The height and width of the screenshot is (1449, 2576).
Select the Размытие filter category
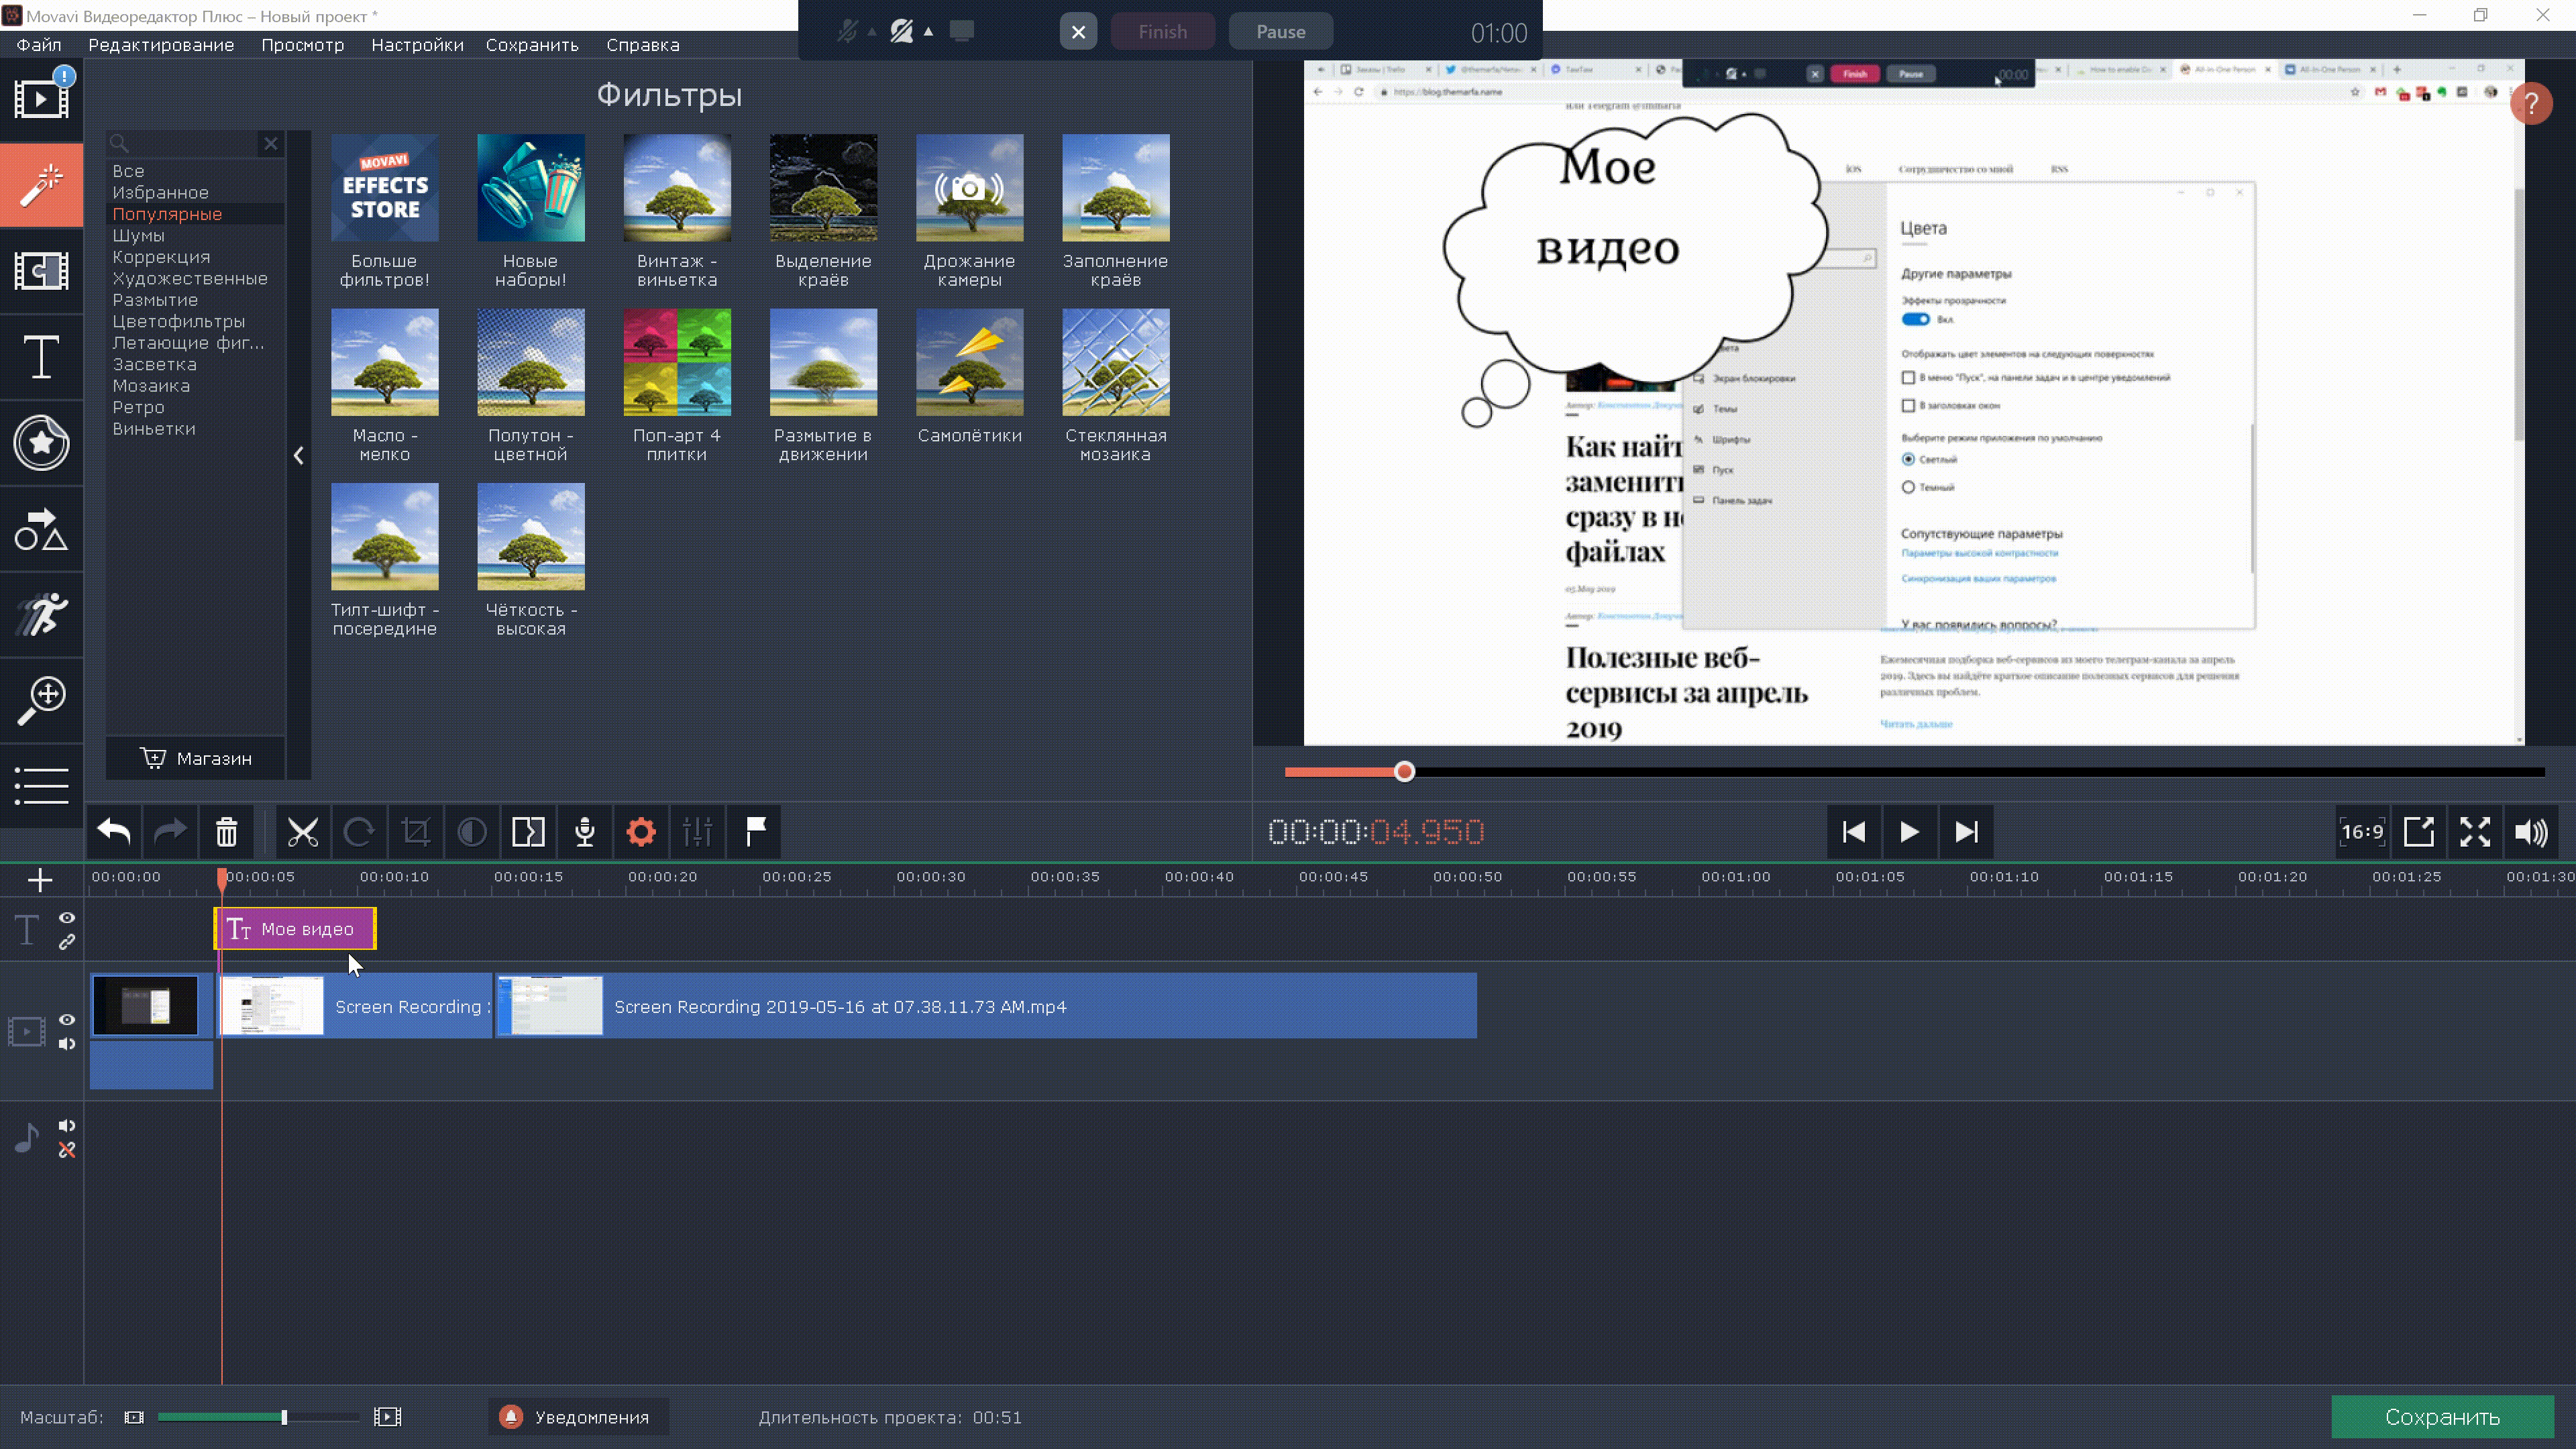coord(155,300)
